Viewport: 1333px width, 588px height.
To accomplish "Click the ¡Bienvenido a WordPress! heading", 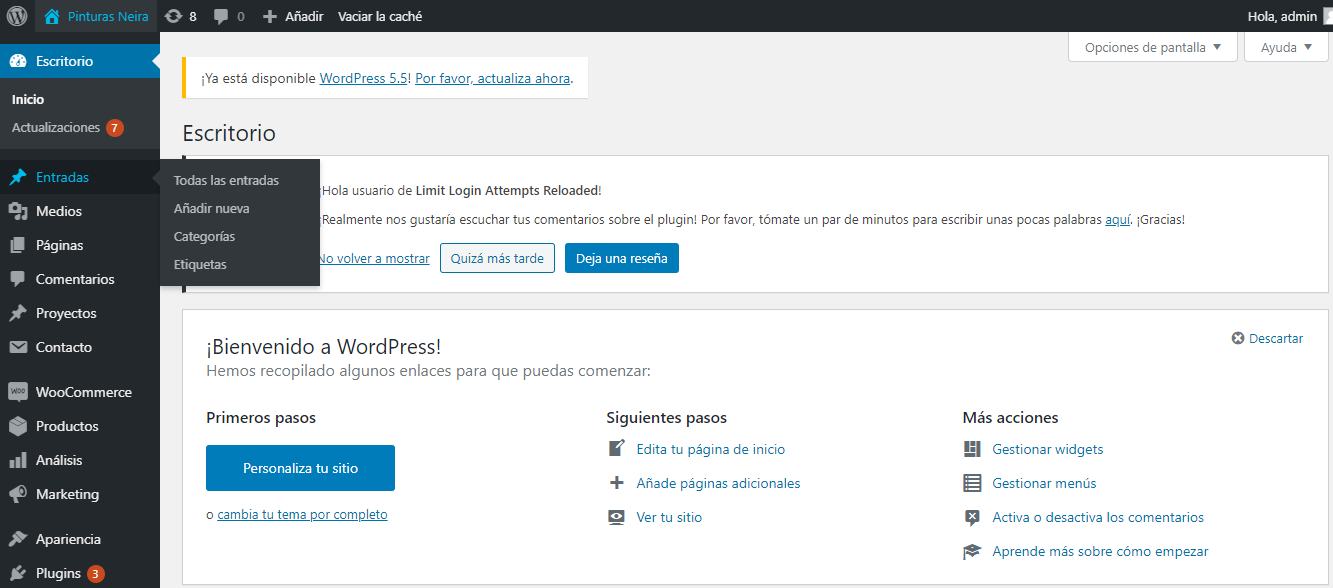I will click(x=323, y=347).
